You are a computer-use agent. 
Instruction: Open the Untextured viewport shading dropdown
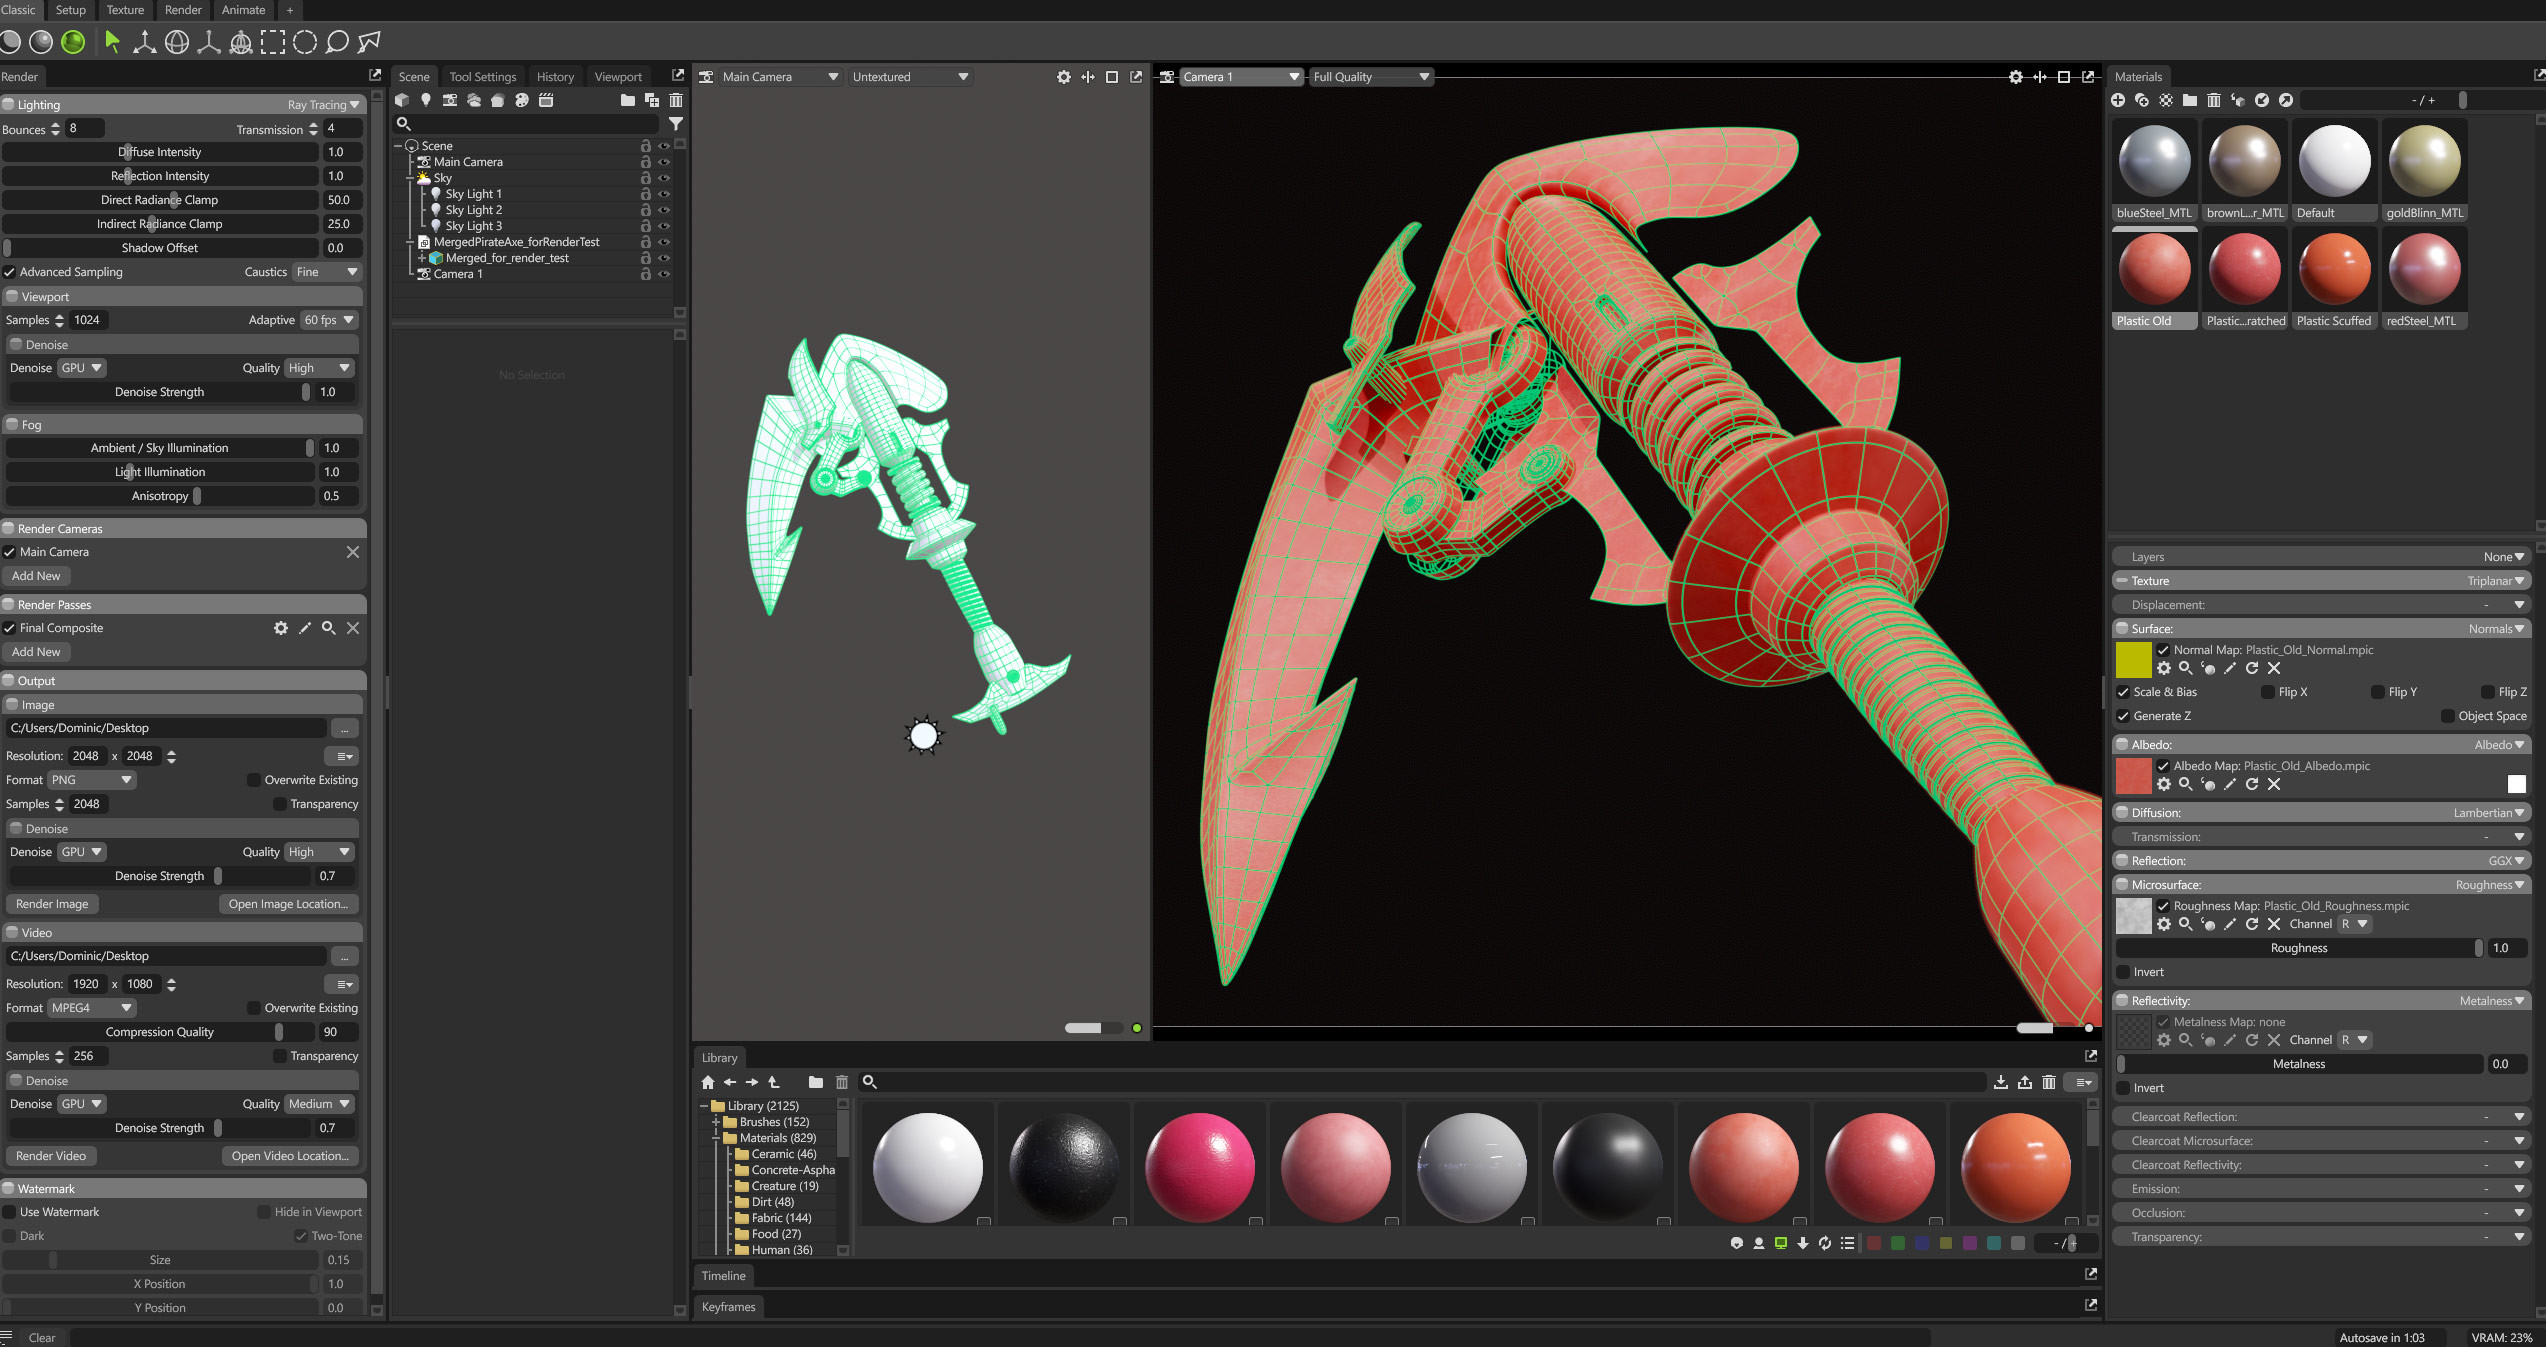coord(909,76)
